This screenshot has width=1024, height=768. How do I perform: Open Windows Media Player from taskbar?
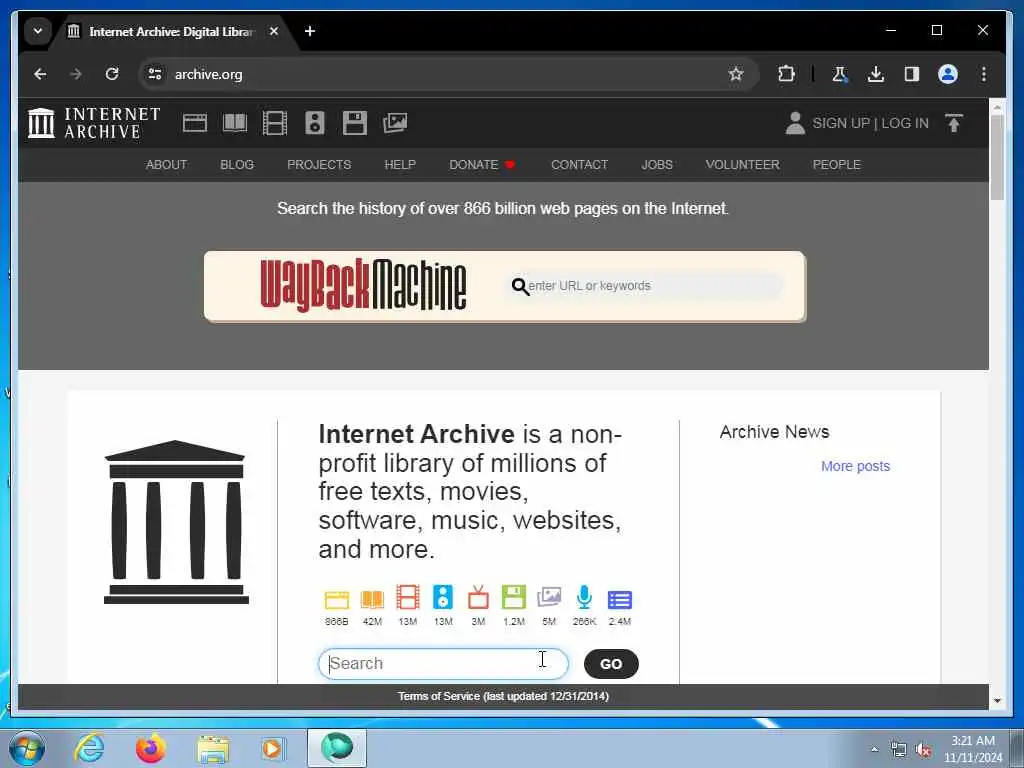(x=272, y=749)
